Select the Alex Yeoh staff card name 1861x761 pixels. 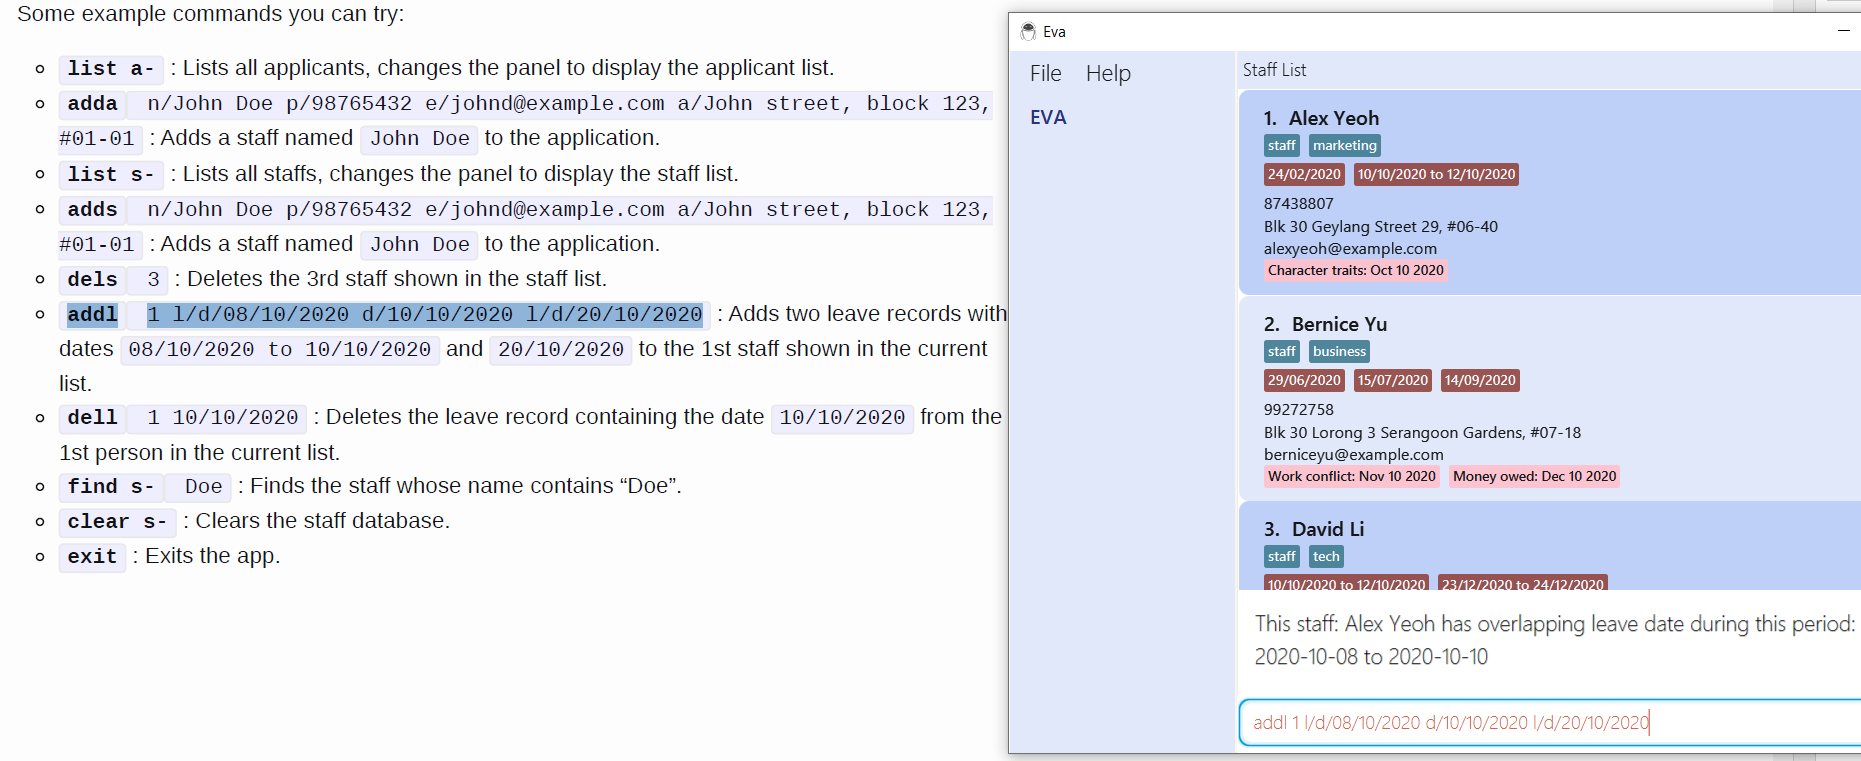pyautogui.click(x=1333, y=118)
